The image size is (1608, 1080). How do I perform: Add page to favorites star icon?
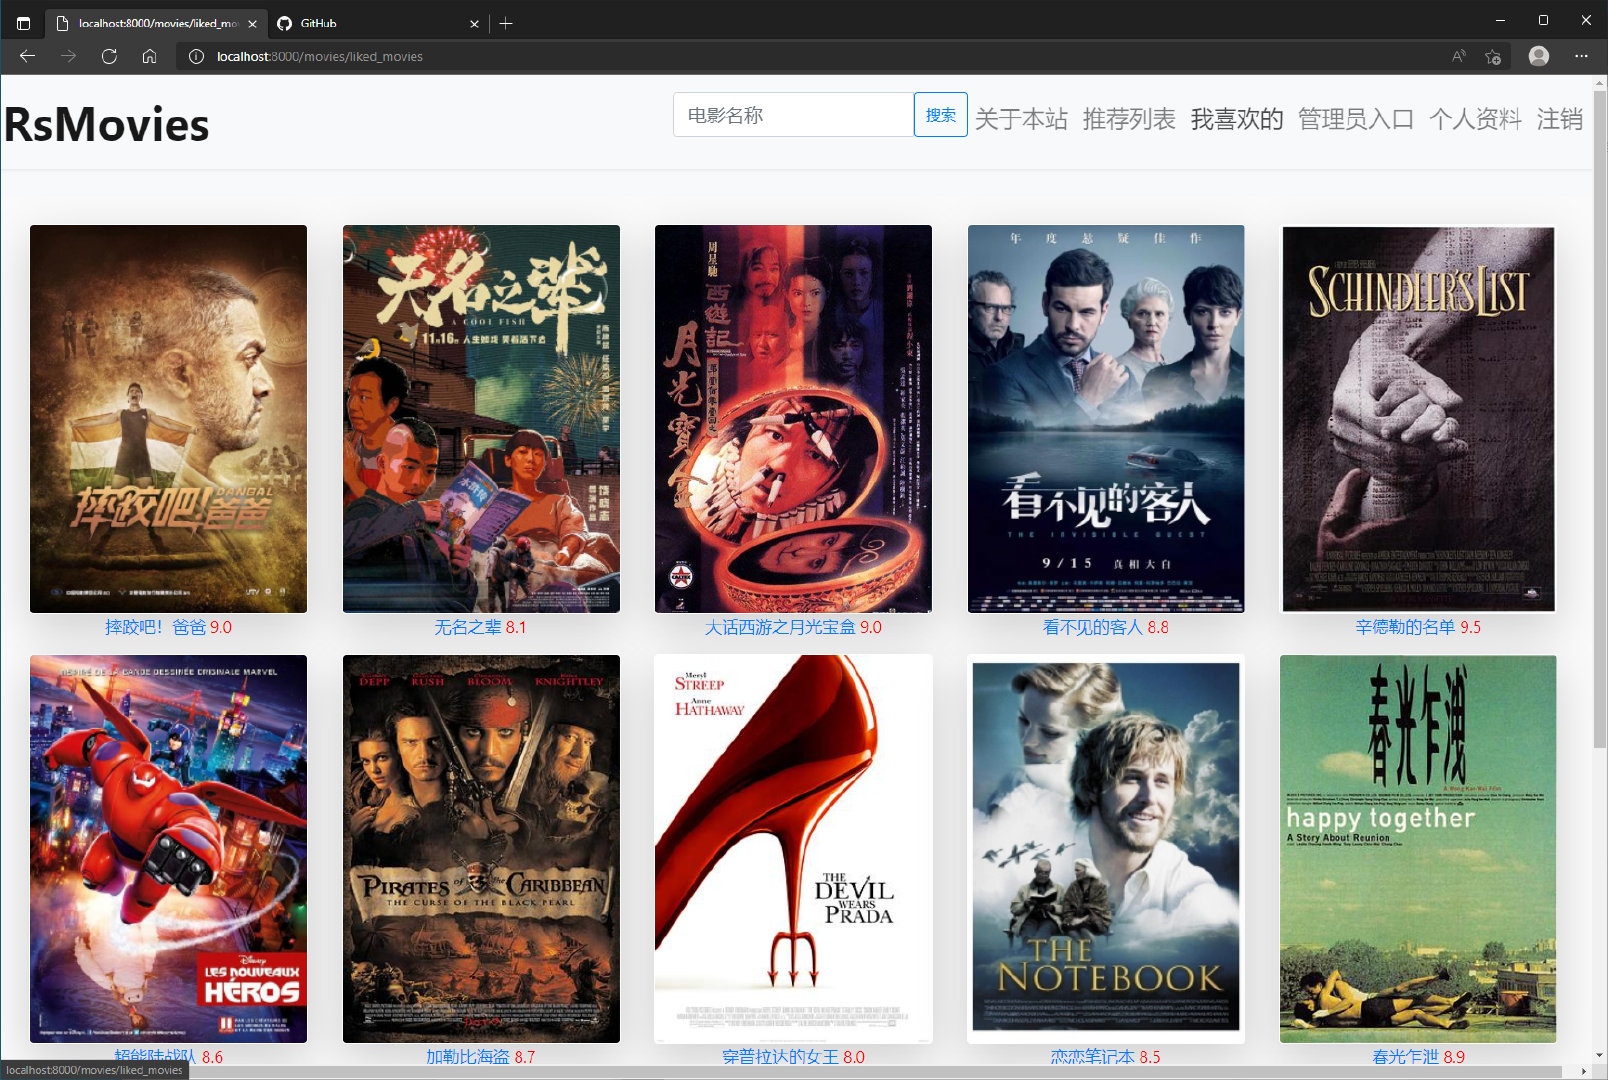(x=1493, y=56)
